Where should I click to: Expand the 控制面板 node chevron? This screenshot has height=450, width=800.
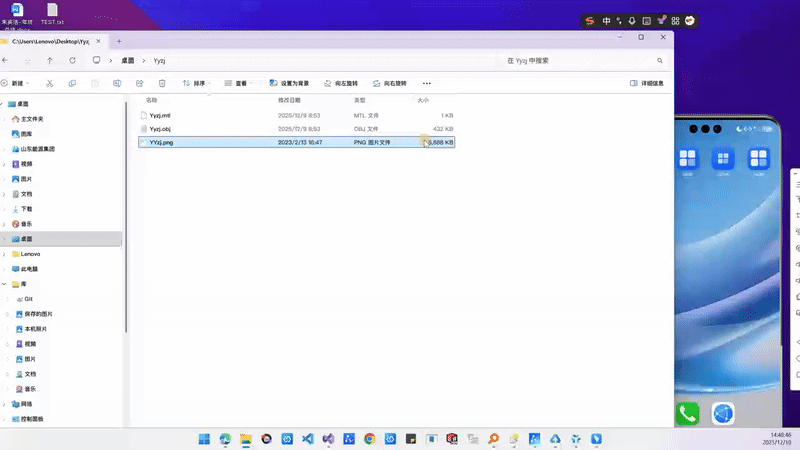click(x=5, y=419)
